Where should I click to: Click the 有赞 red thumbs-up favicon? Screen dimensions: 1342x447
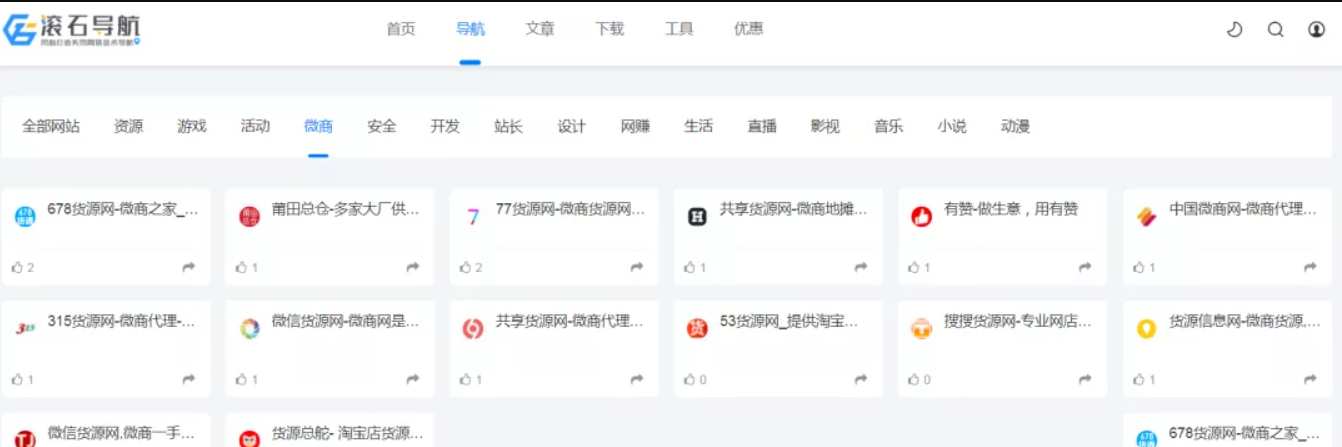coord(922,216)
